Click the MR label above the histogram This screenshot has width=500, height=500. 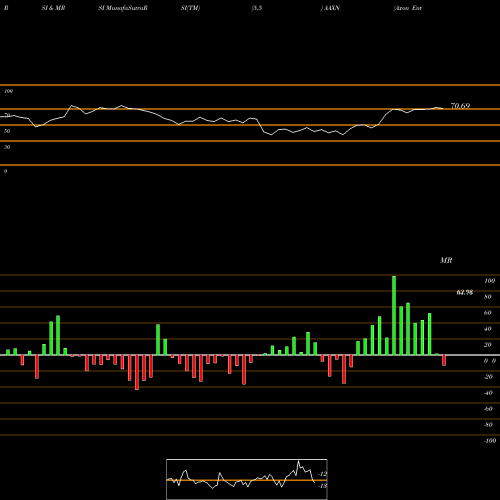click(x=446, y=260)
